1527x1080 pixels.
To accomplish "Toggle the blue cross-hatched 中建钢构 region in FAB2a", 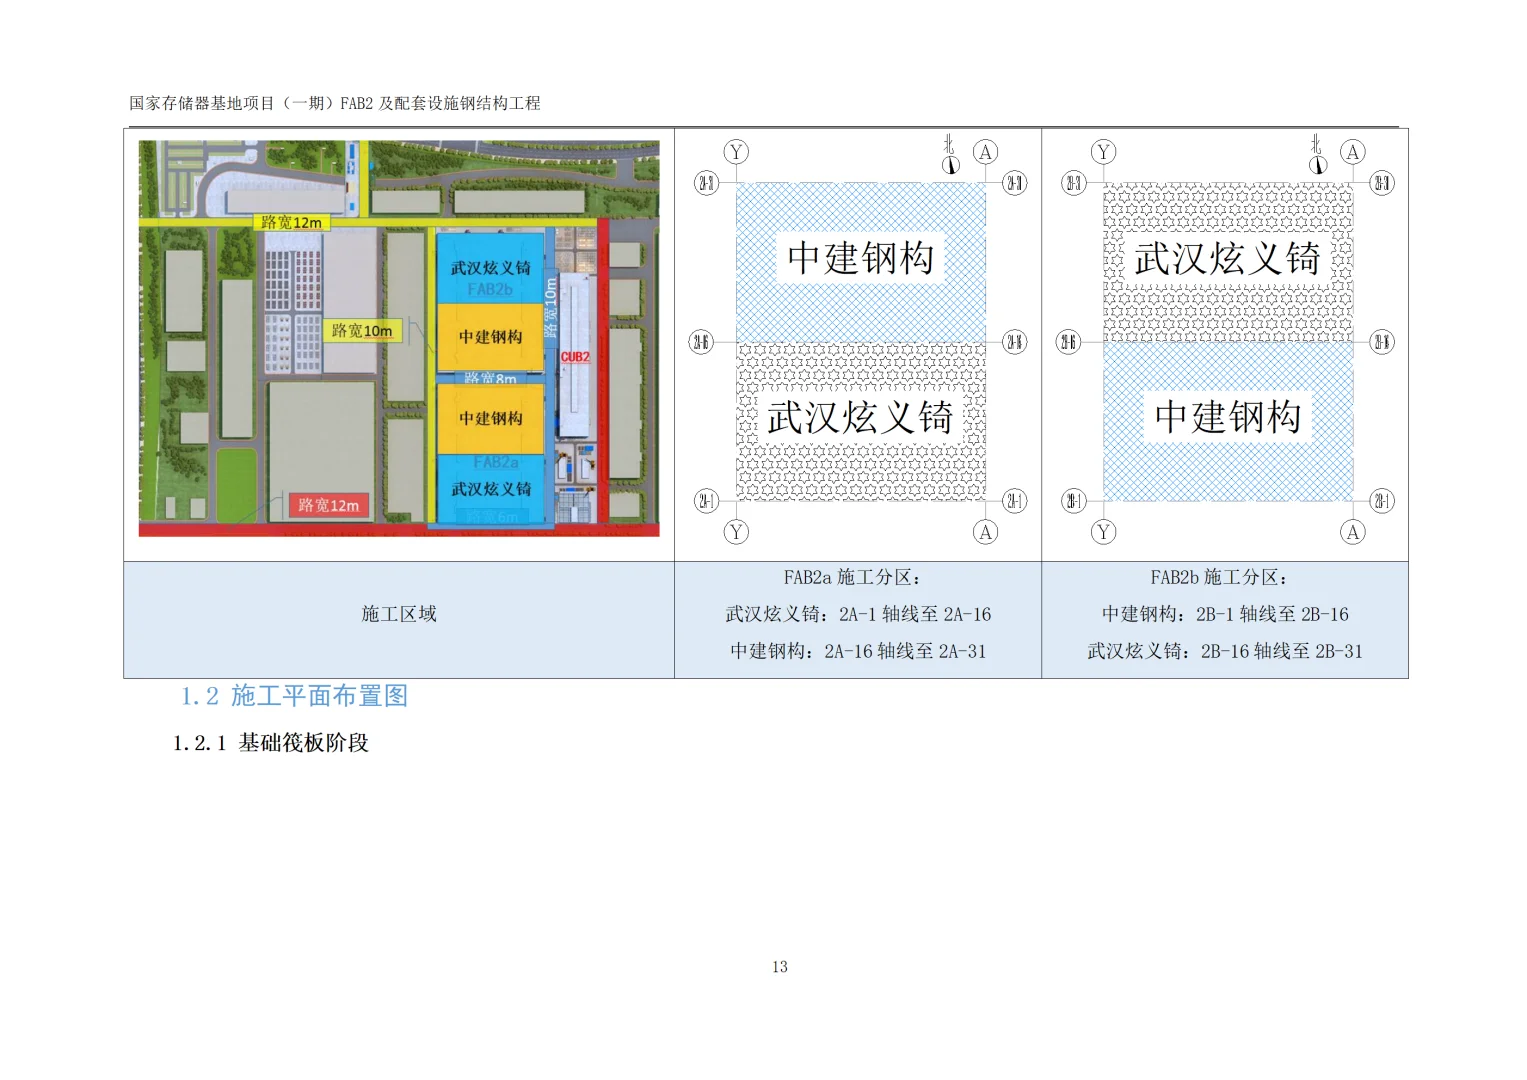I will [x=860, y=255].
